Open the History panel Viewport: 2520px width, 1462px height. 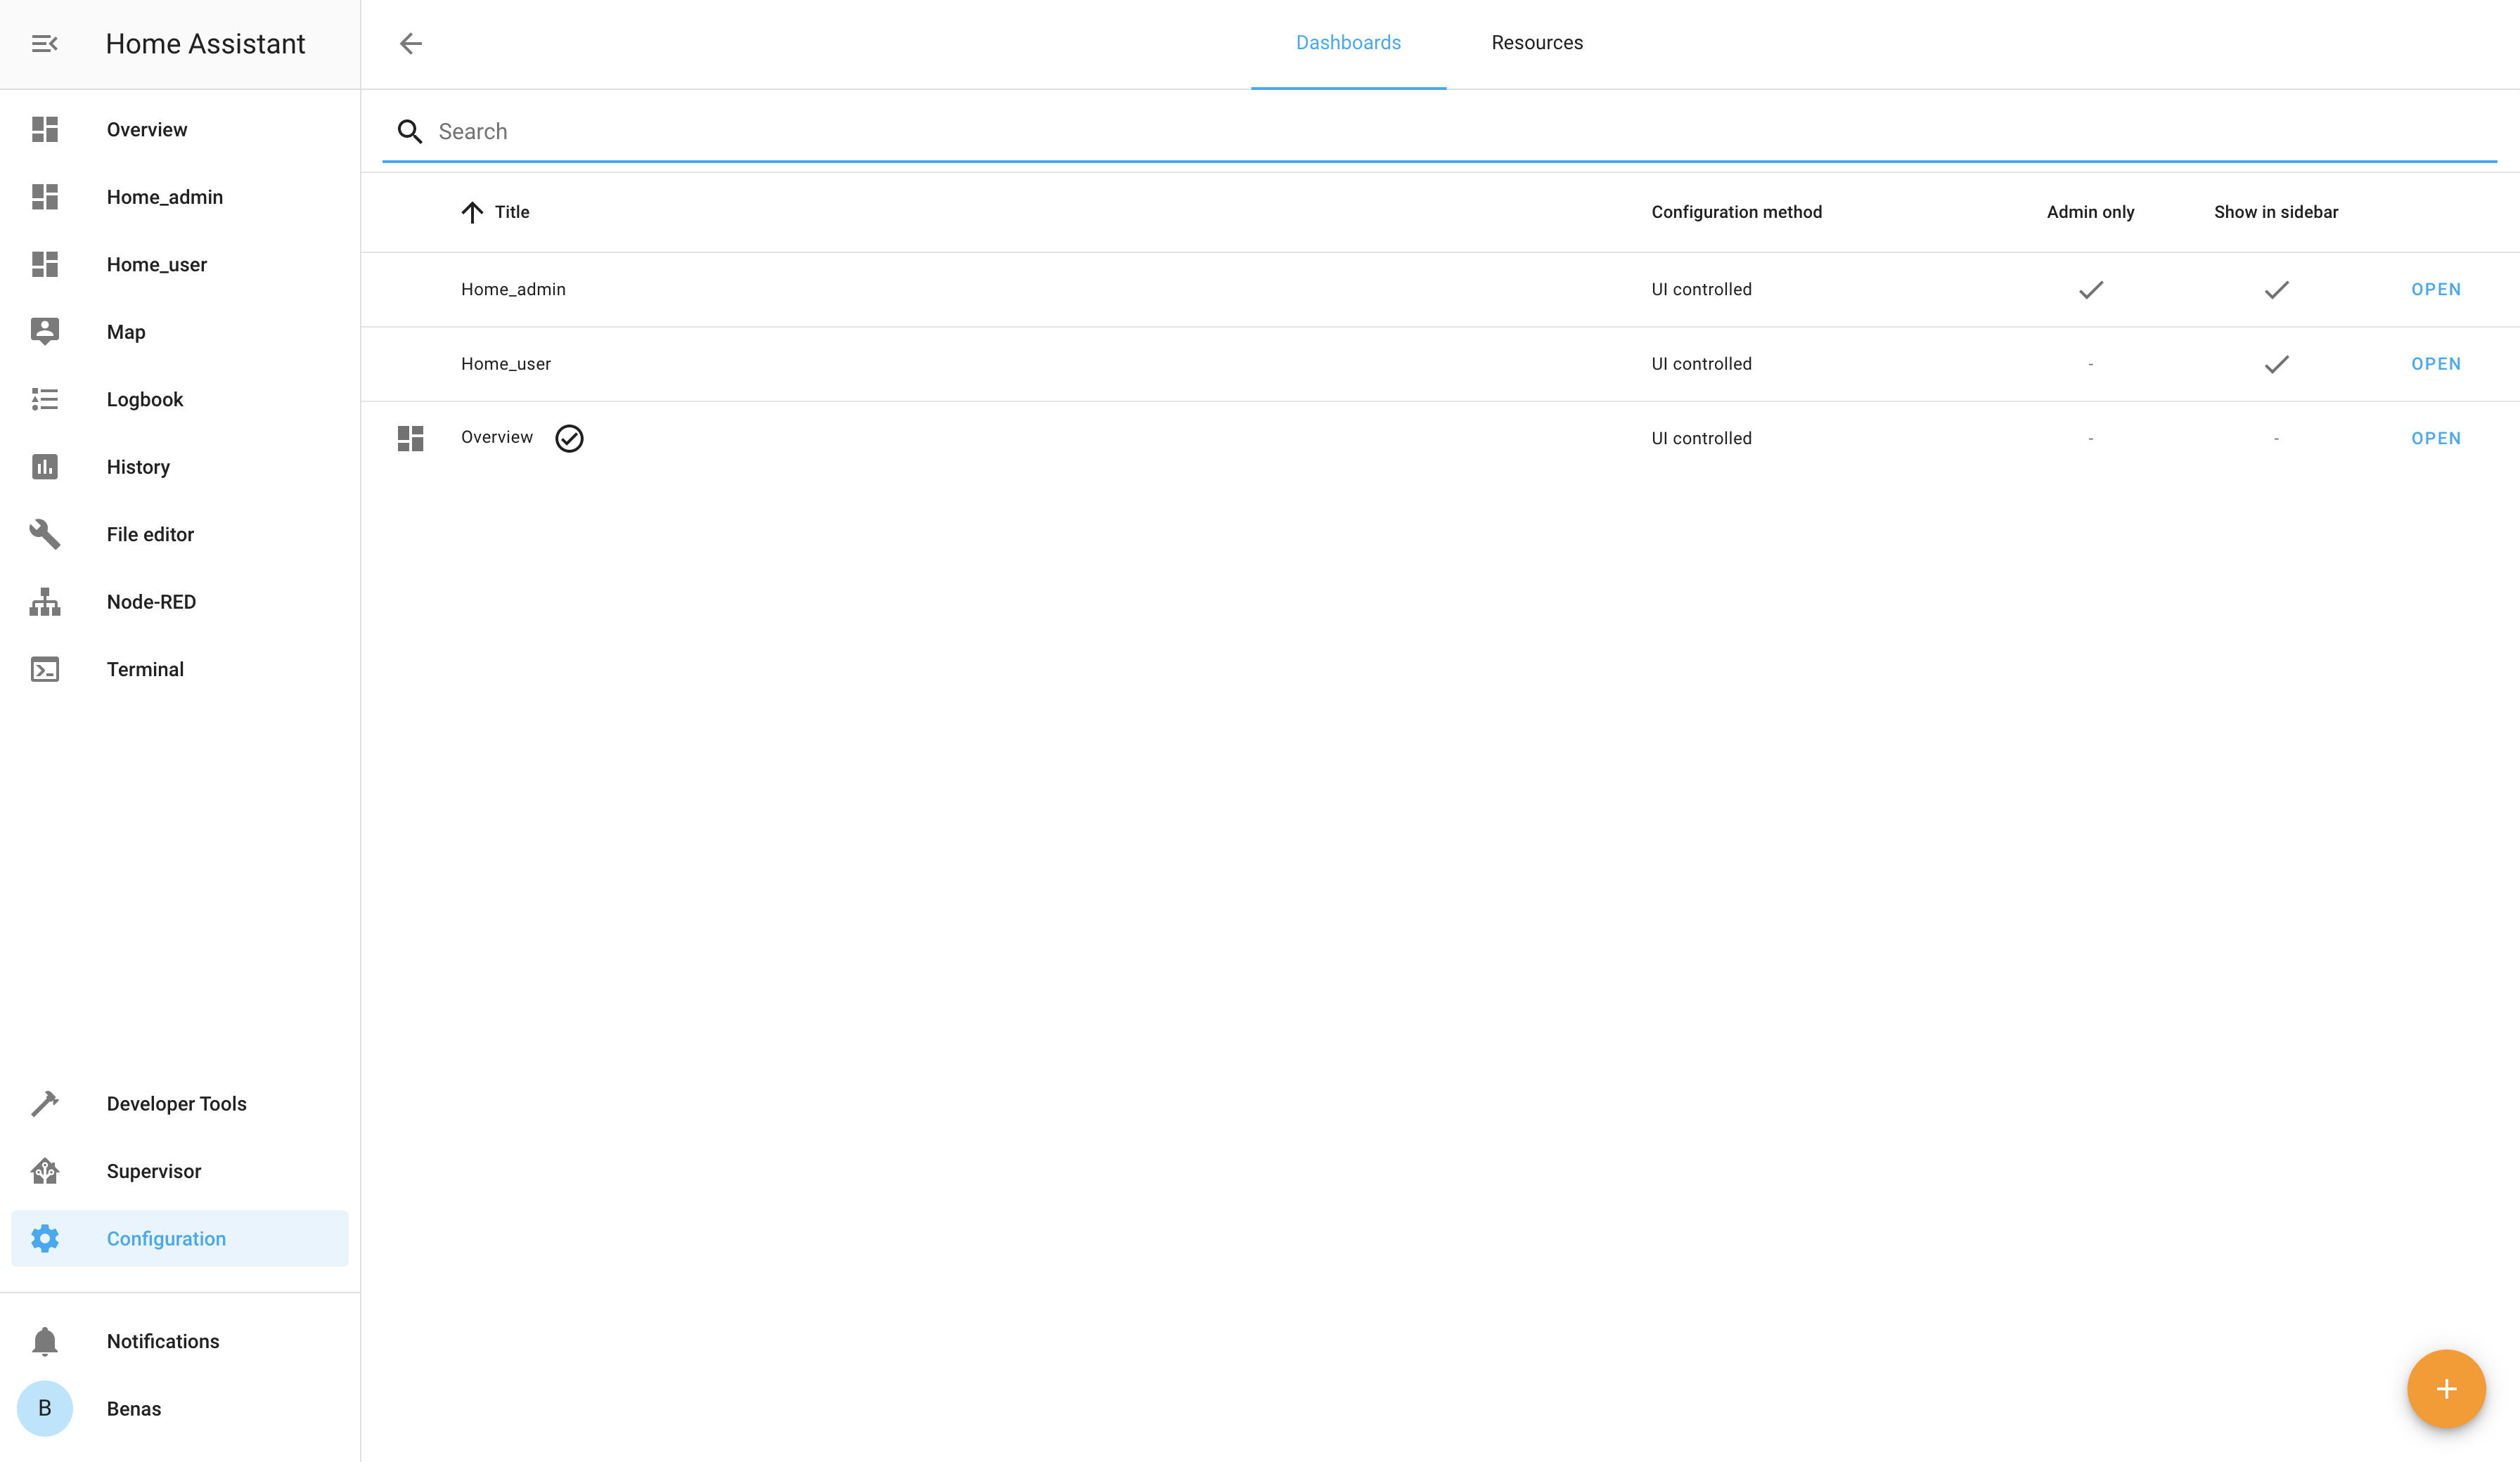coord(138,466)
